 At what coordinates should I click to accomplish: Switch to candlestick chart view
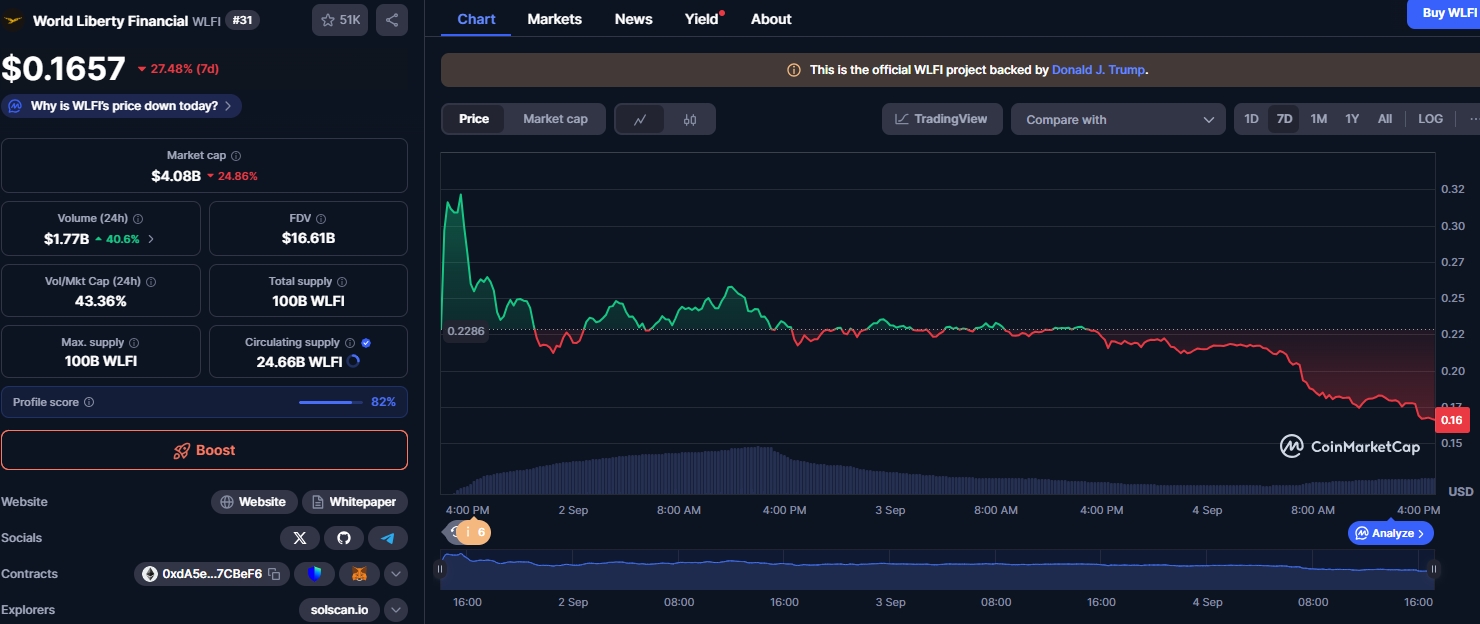pos(690,119)
